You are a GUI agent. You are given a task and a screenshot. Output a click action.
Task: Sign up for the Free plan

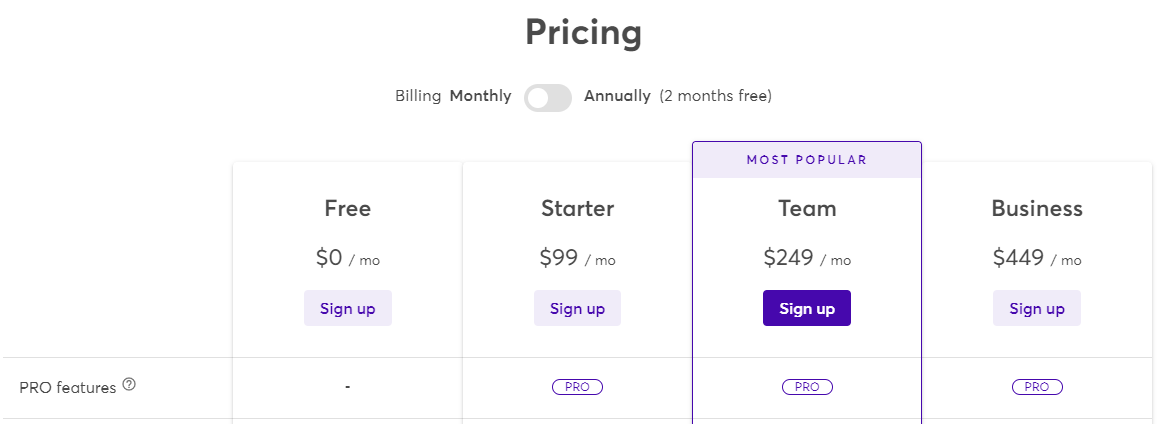pyautogui.click(x=348, y=309)
